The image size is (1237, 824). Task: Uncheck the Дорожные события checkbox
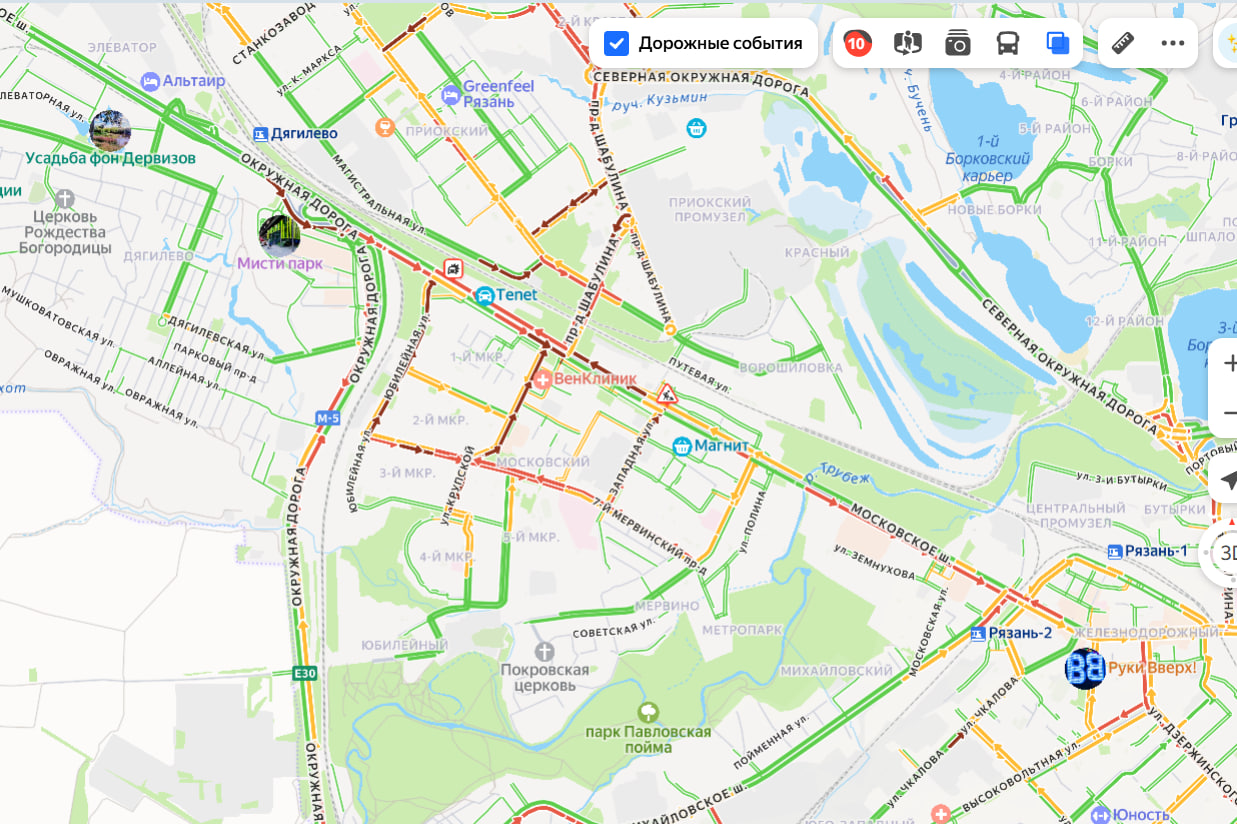point(617,43)
